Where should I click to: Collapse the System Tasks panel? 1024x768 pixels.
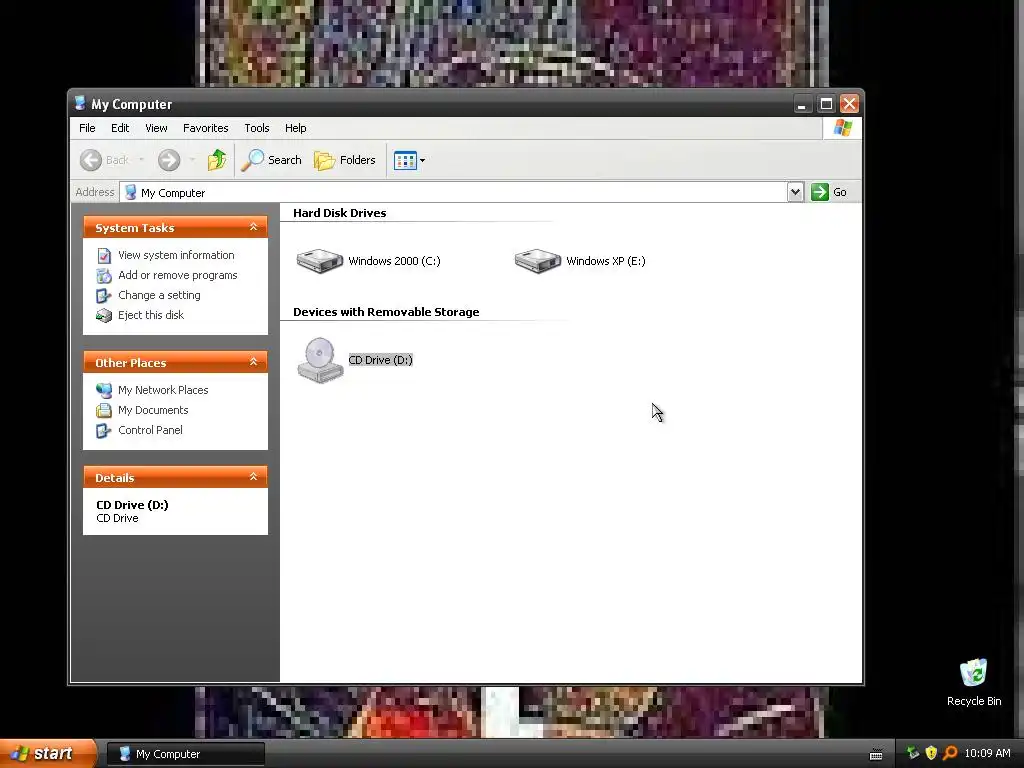253,227
